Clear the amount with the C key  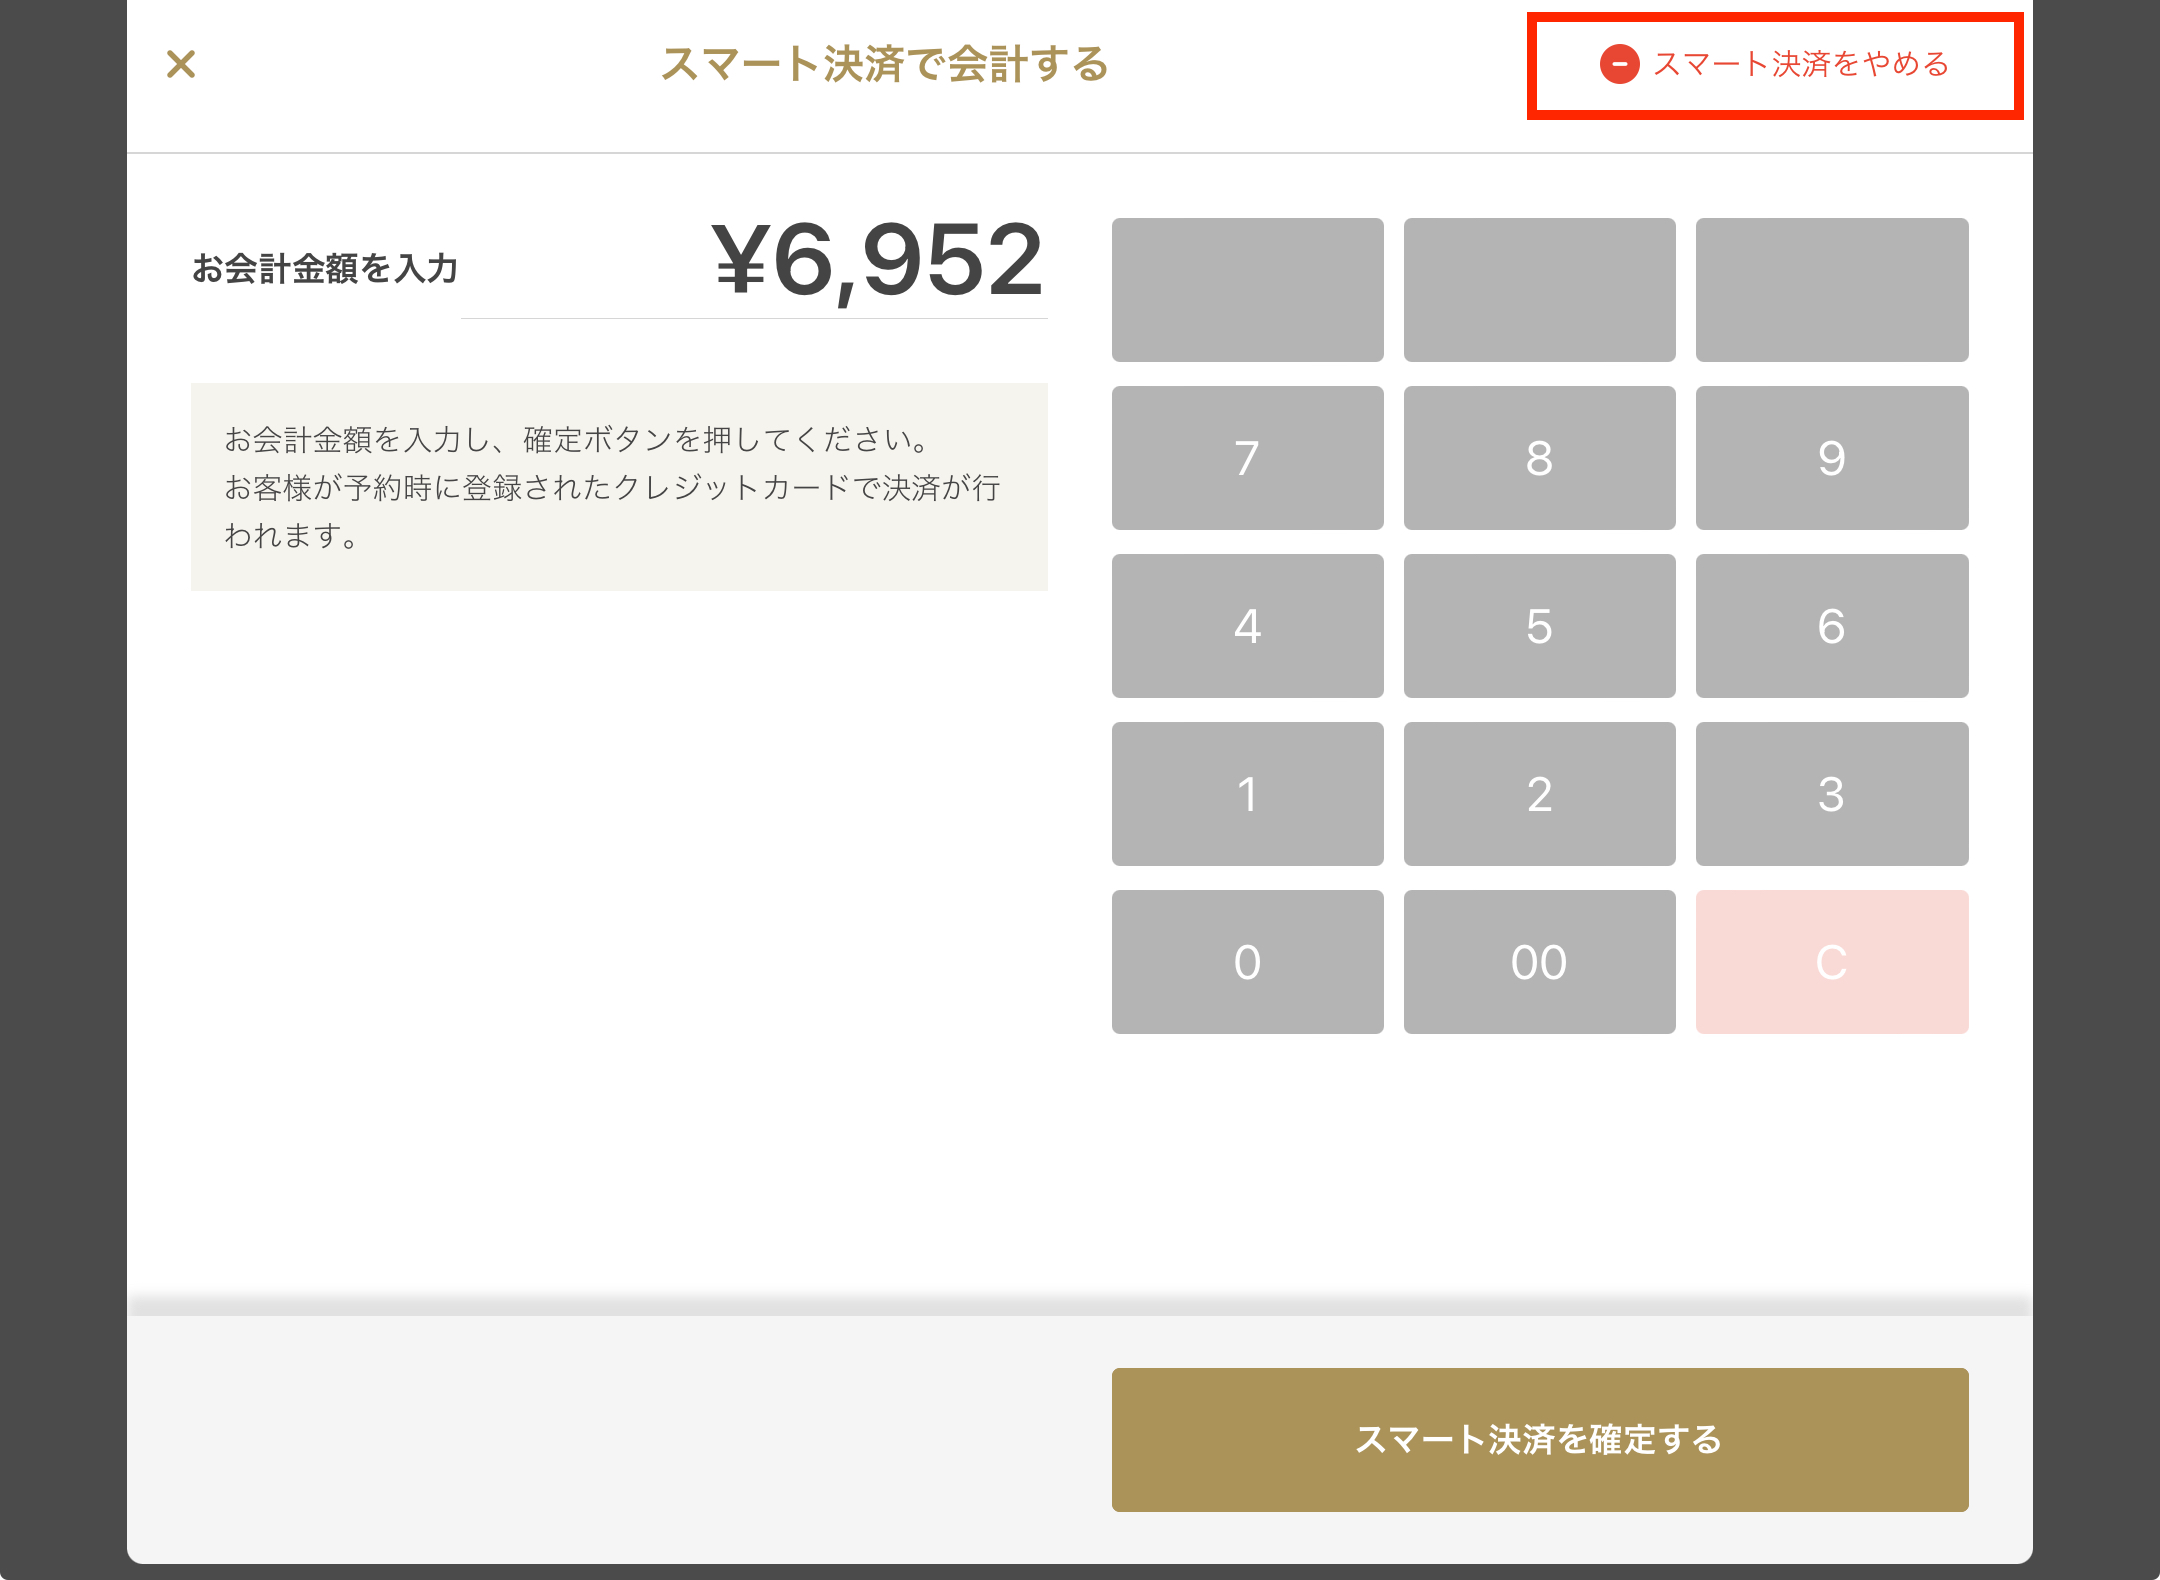click(x=1832, y=962)
